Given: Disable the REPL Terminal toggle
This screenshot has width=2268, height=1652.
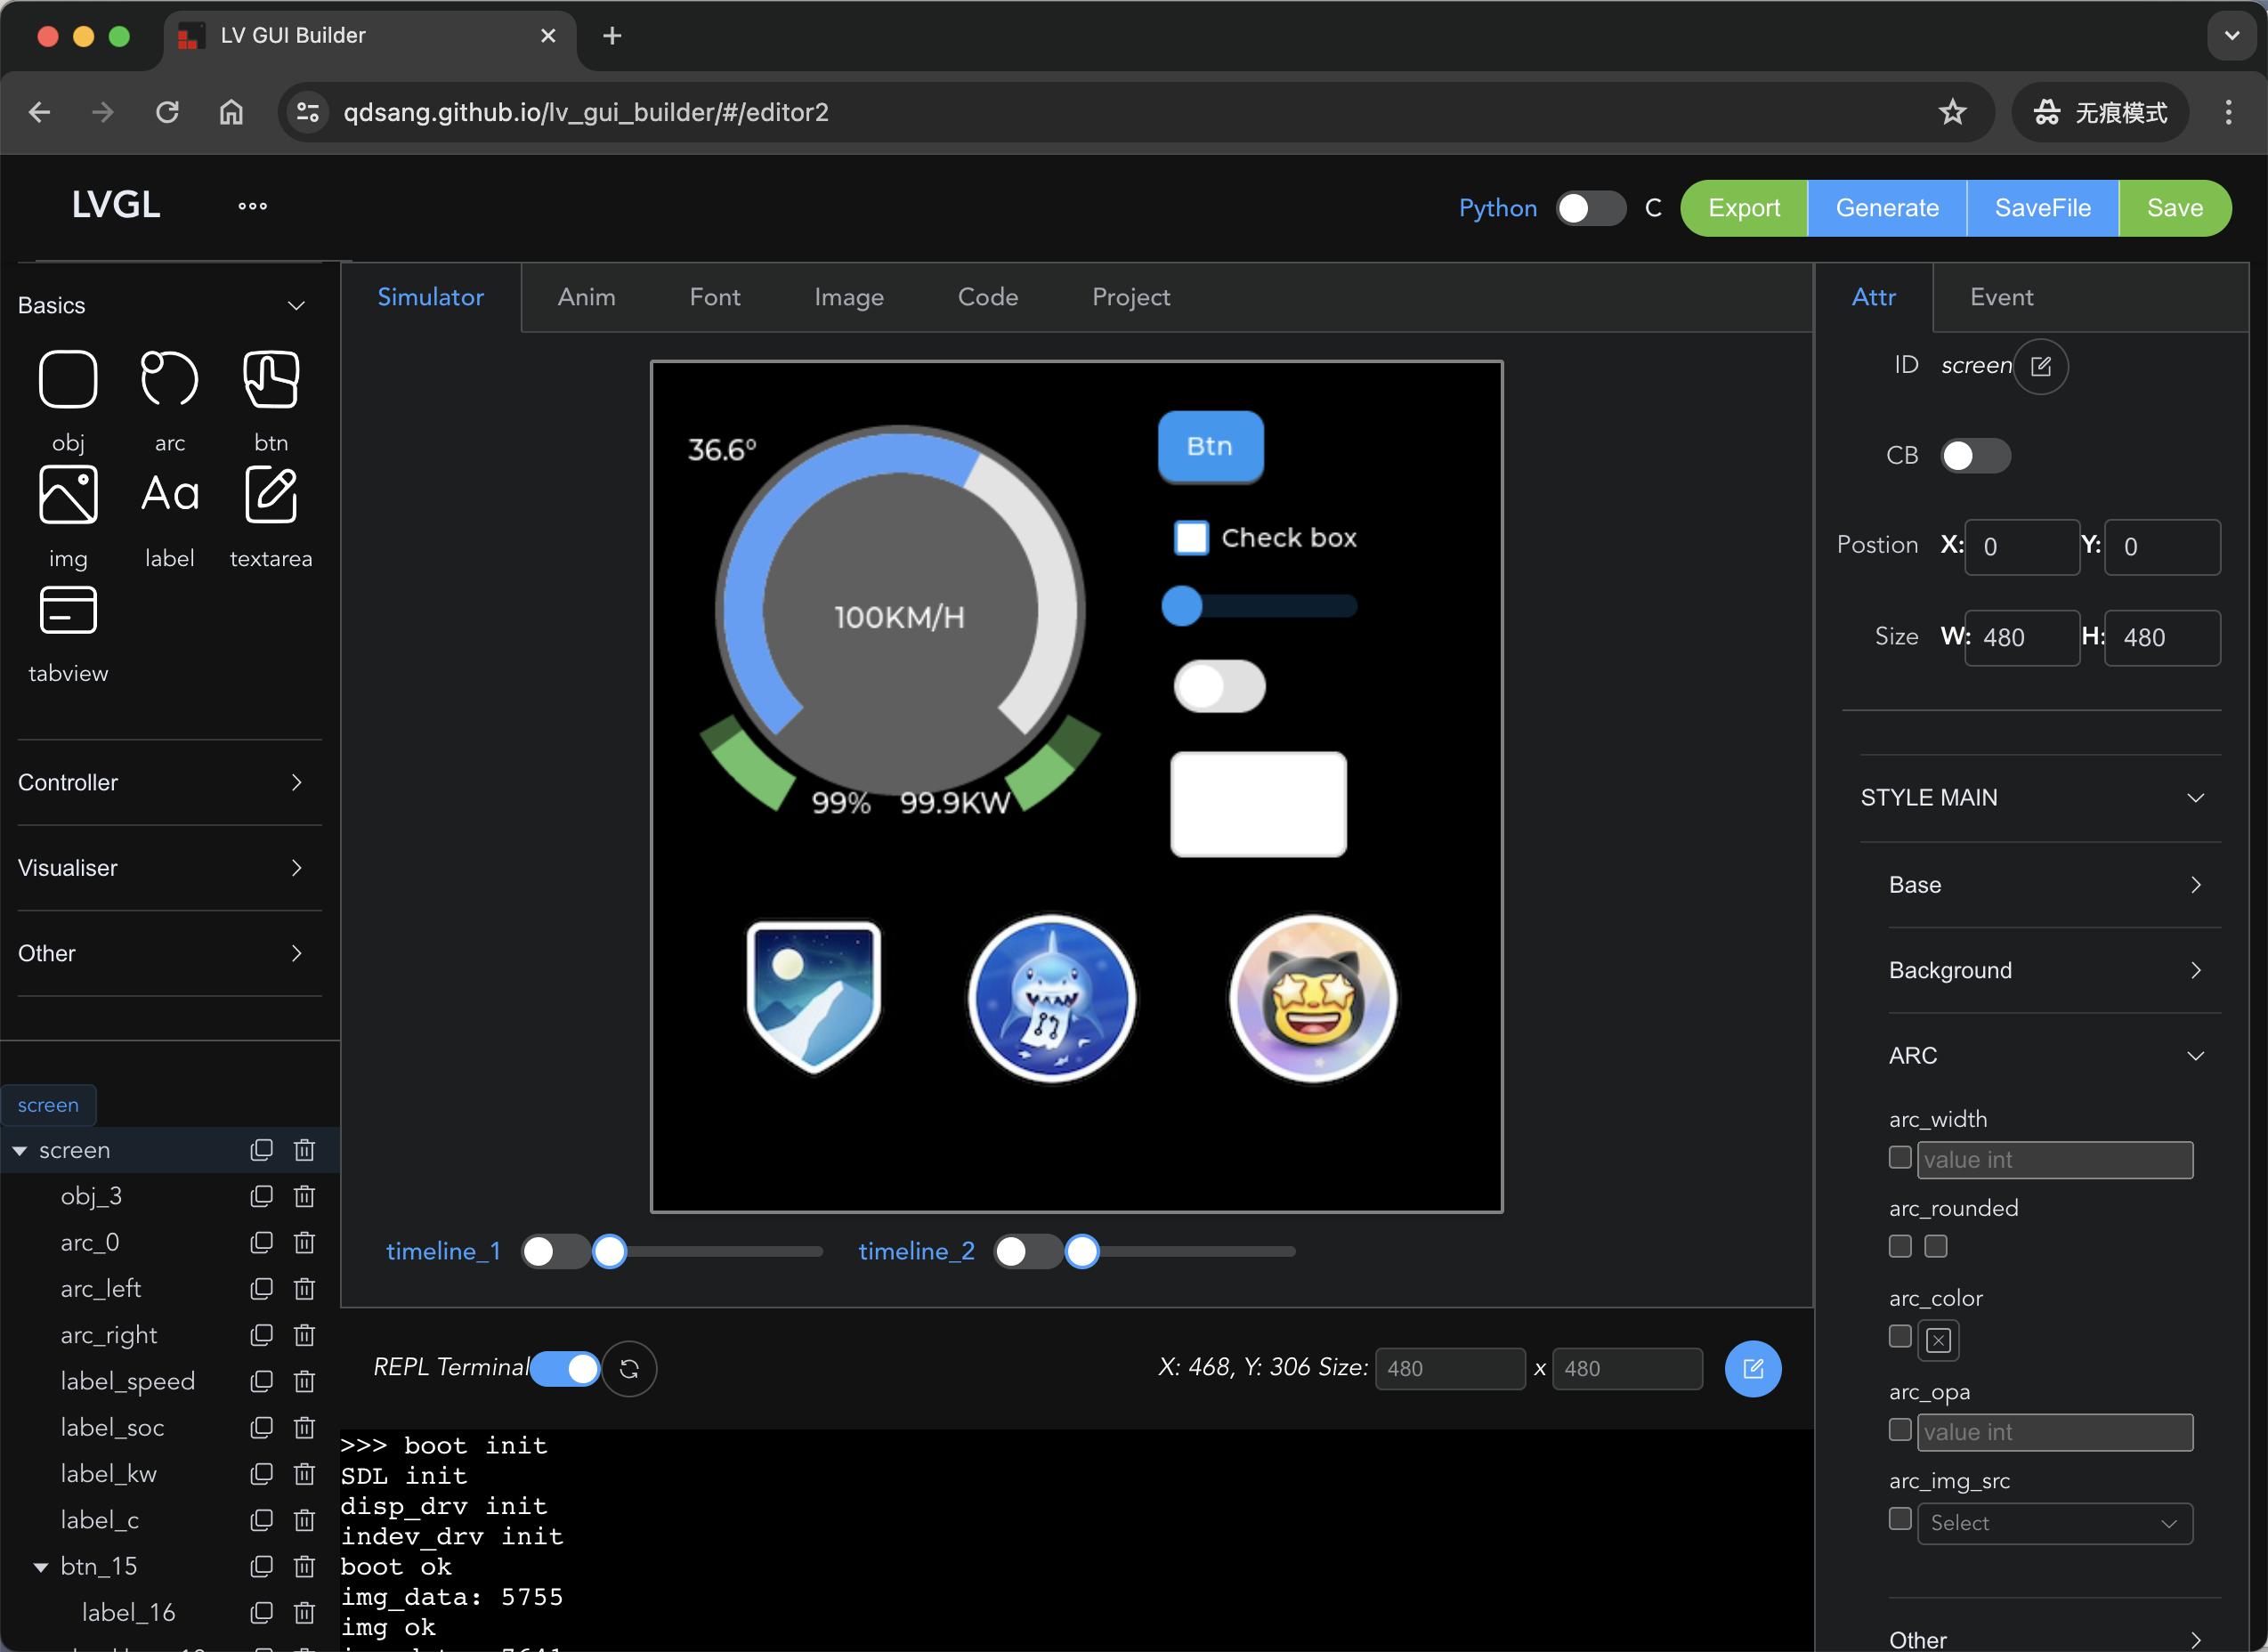Looking at the screenshot, I should point(566,1368).
